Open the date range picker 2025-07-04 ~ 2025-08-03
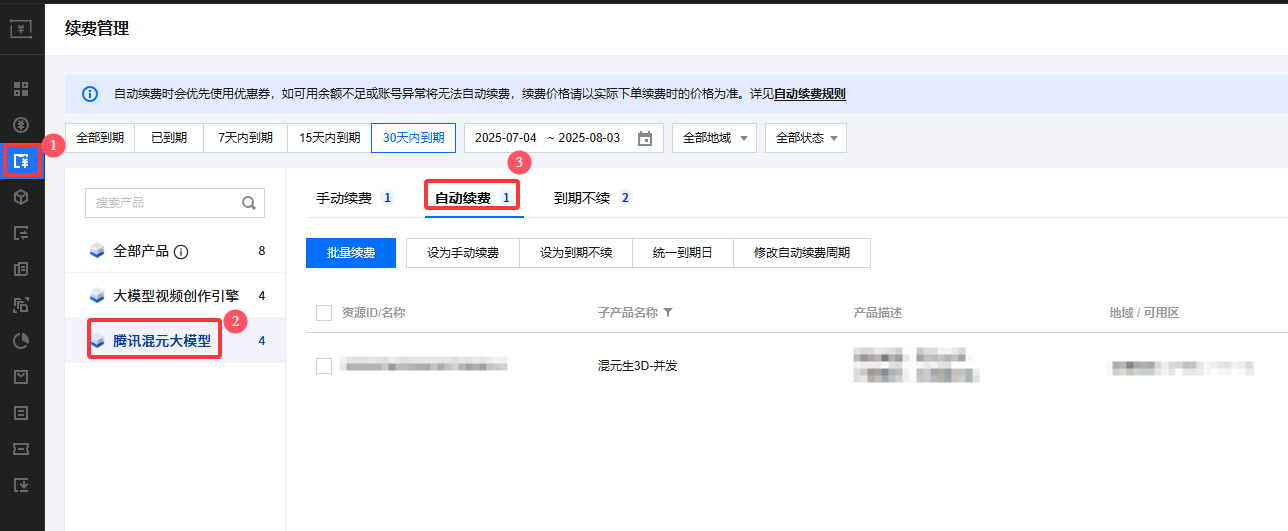This screenshot has height=531, width=1288. [562, 138]
